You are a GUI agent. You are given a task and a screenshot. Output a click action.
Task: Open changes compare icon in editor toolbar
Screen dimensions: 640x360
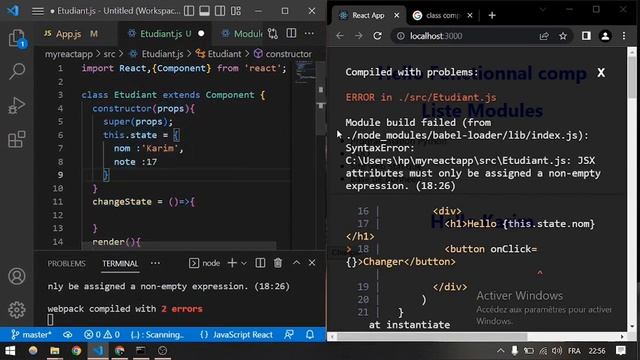coord(273,34)
